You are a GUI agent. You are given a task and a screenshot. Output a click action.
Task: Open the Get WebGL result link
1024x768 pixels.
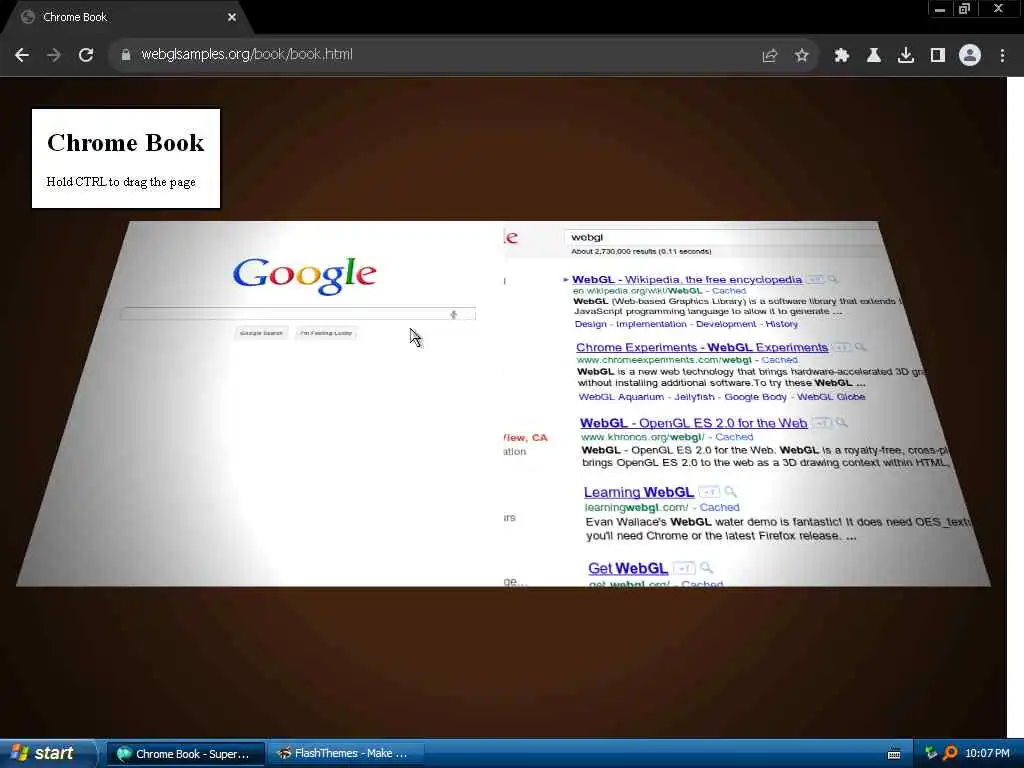click(x=628, y=569)
